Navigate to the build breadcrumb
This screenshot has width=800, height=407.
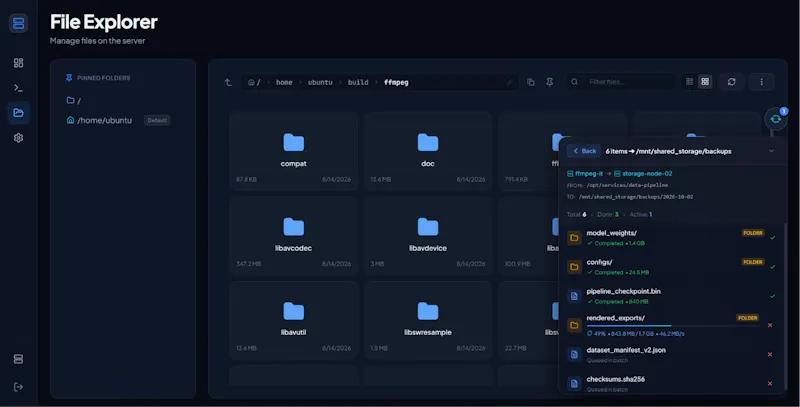click(x=358, y=82)
